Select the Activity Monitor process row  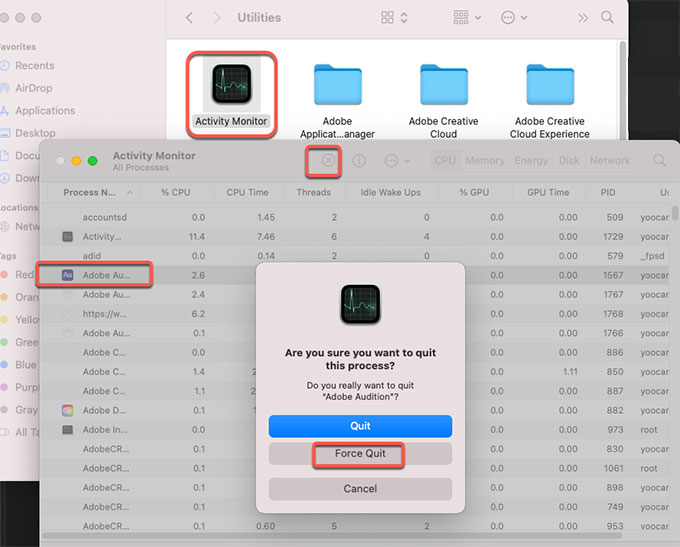[x=356, y=236]
